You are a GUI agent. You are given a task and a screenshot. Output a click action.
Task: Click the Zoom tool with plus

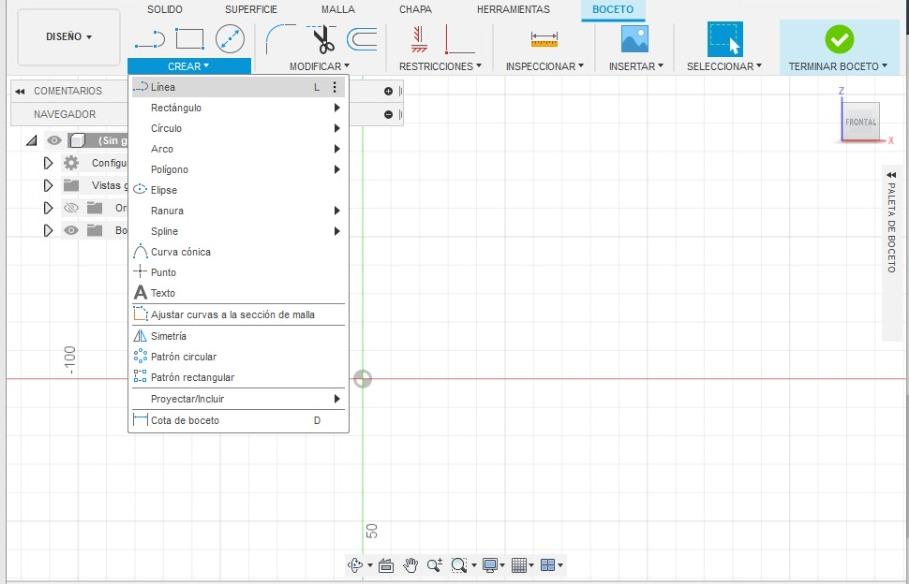tap(434, 565)
